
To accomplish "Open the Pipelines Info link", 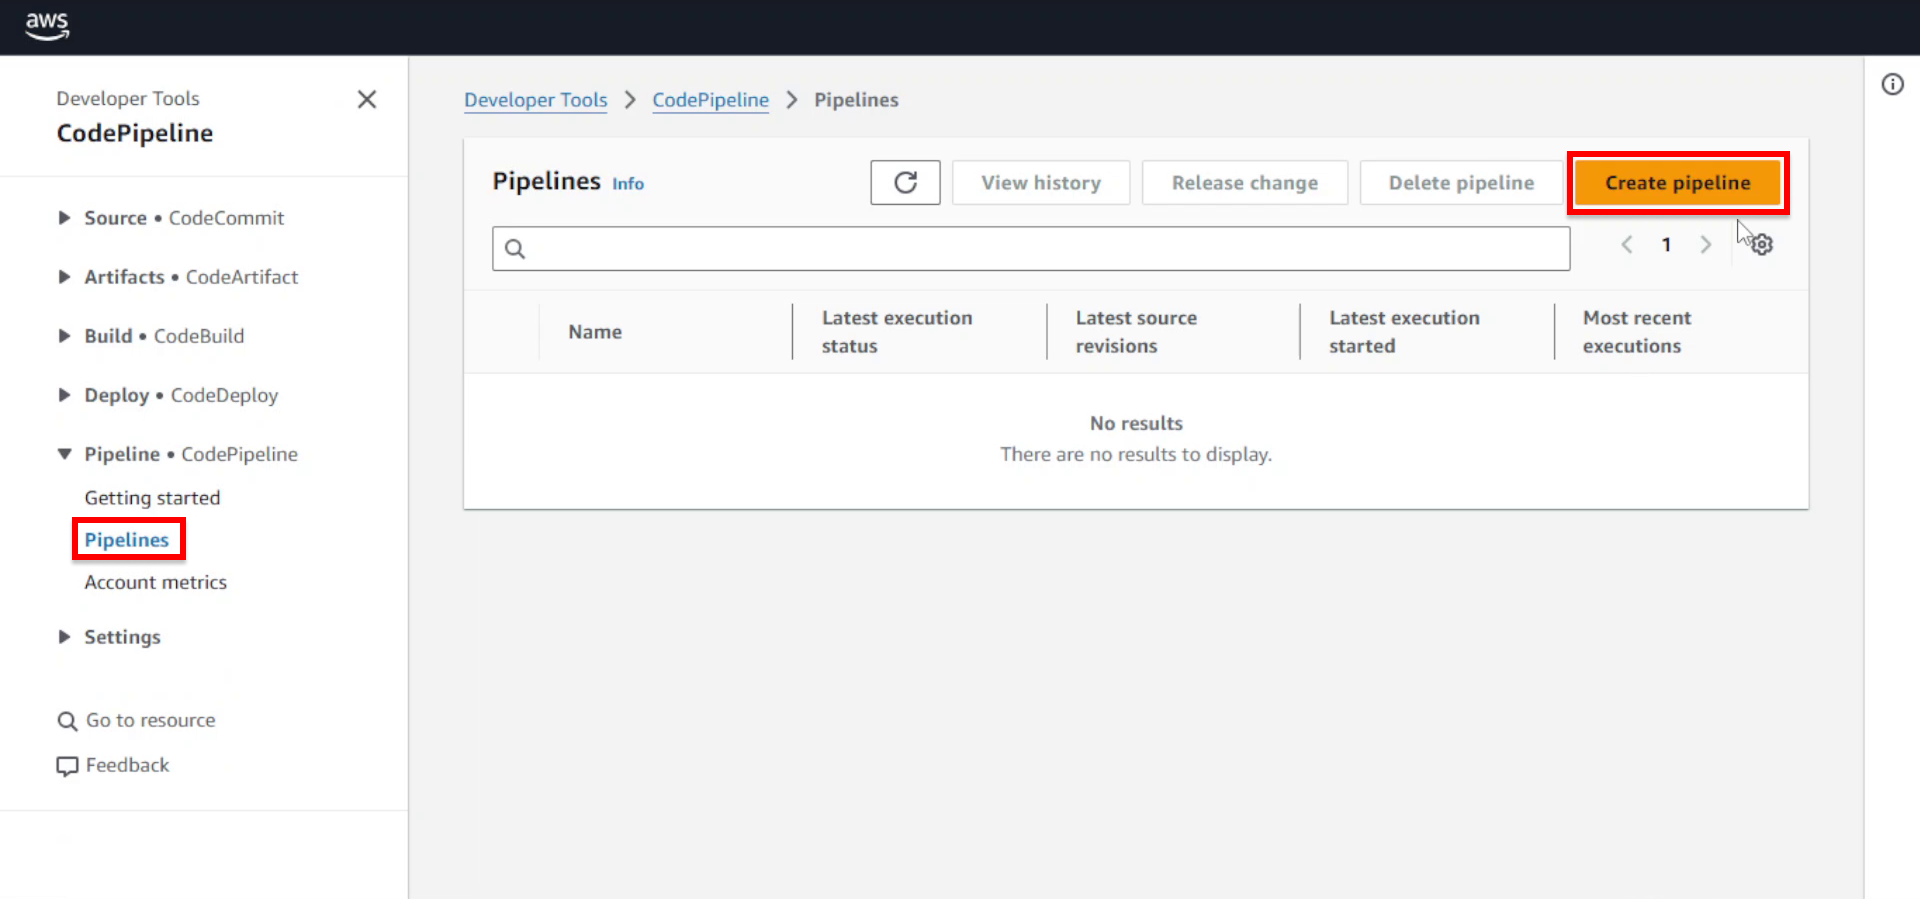I will (x=628, y=184).
